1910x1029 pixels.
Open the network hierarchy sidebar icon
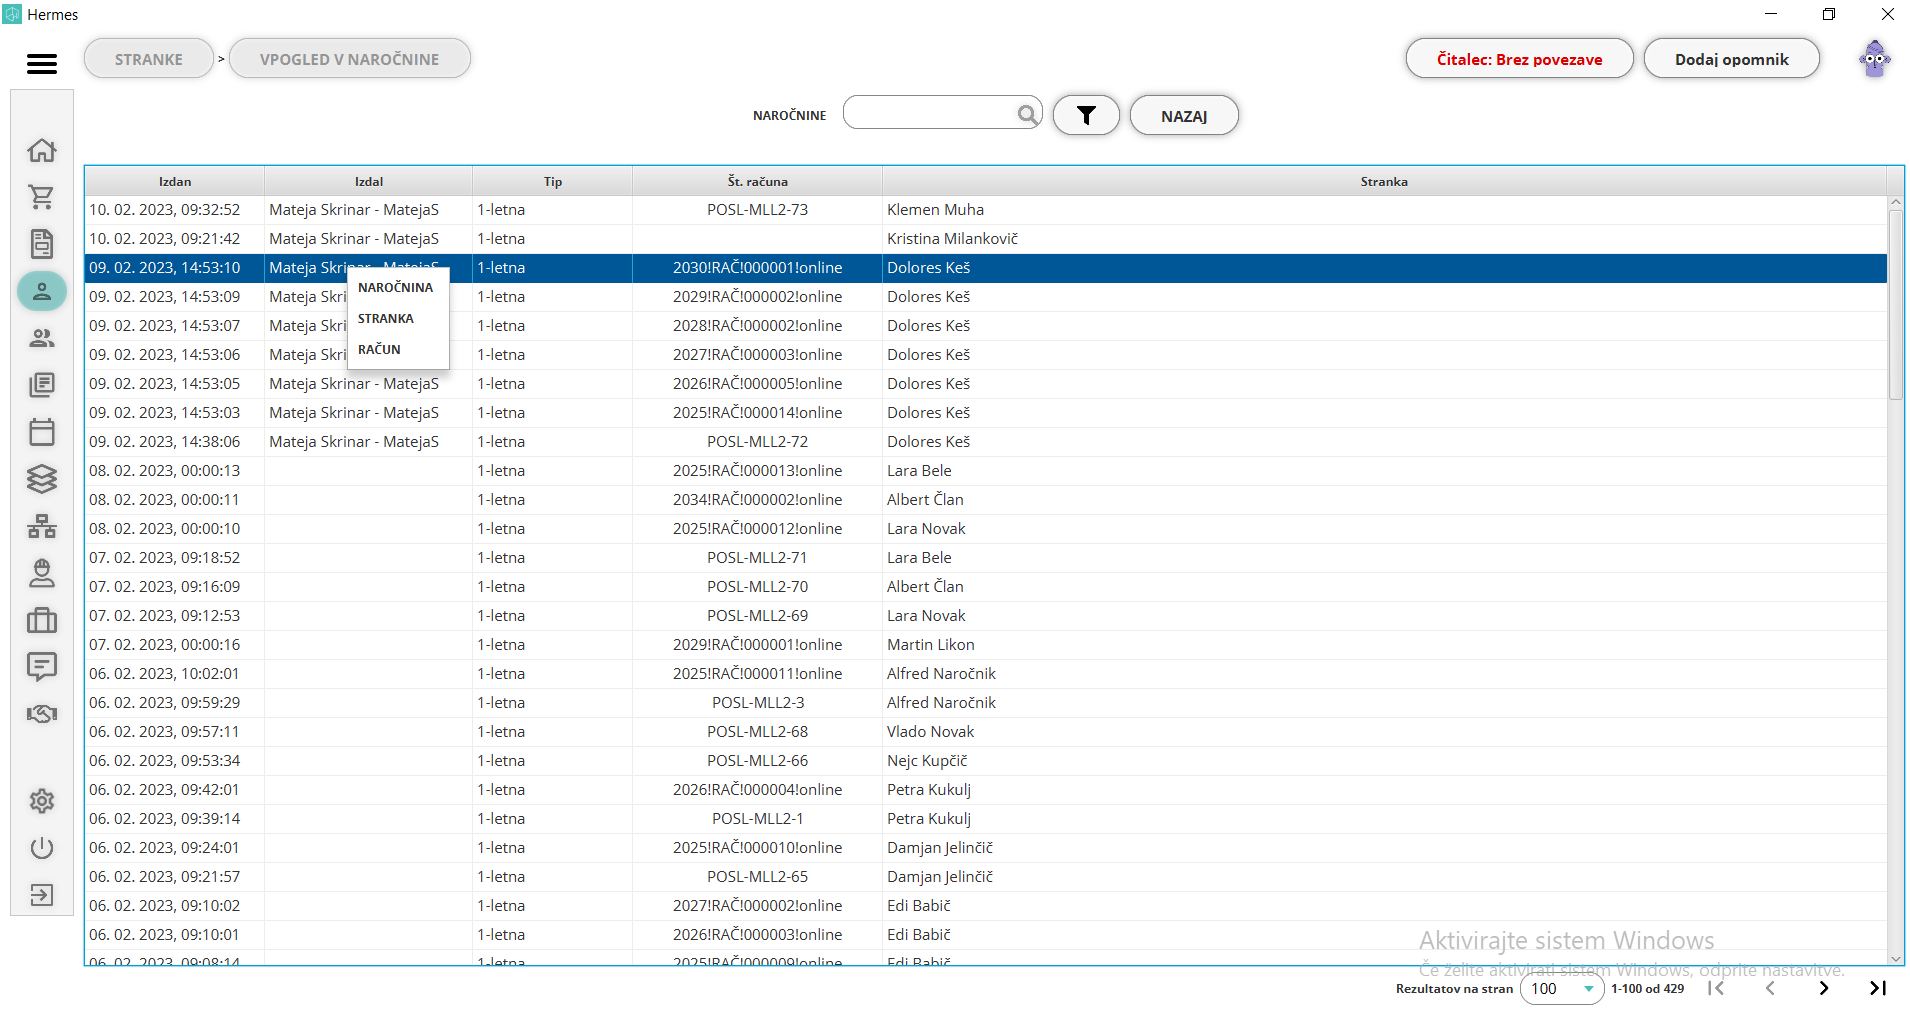[42, 526]
